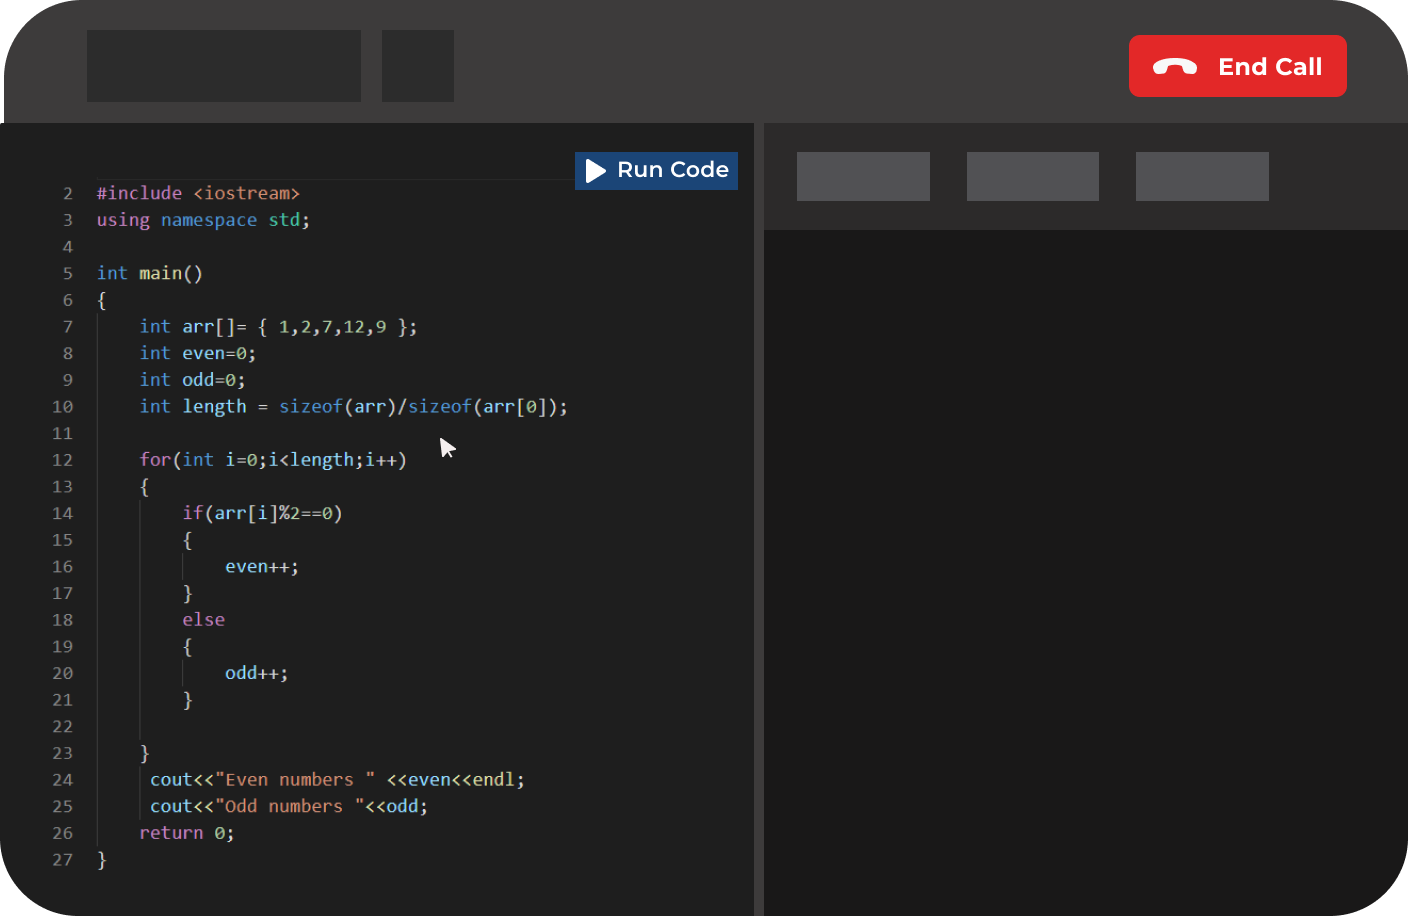Click the wide dark placeholder box in header
1408x916 pixels.
(224, 66)
